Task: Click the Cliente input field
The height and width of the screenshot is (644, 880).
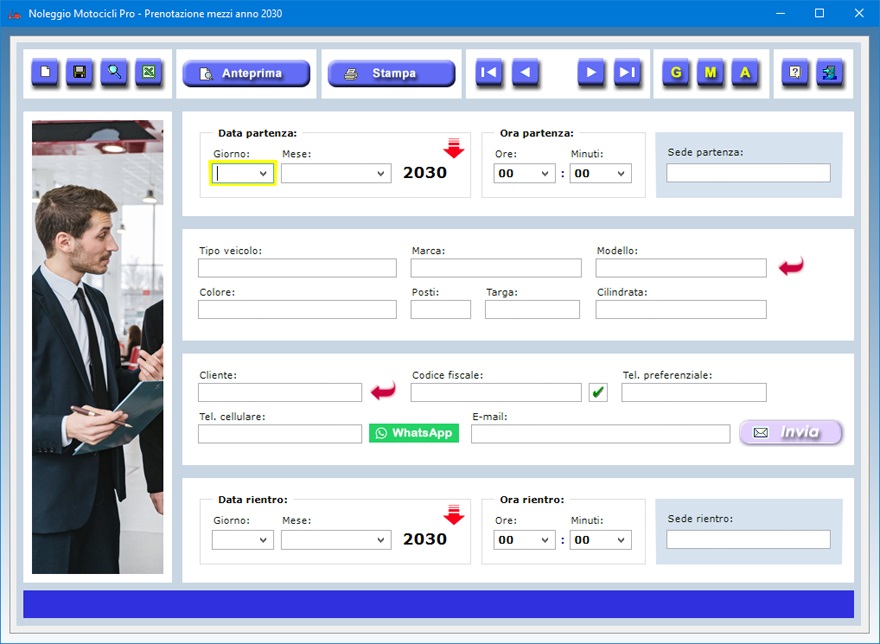Action: 280,392
